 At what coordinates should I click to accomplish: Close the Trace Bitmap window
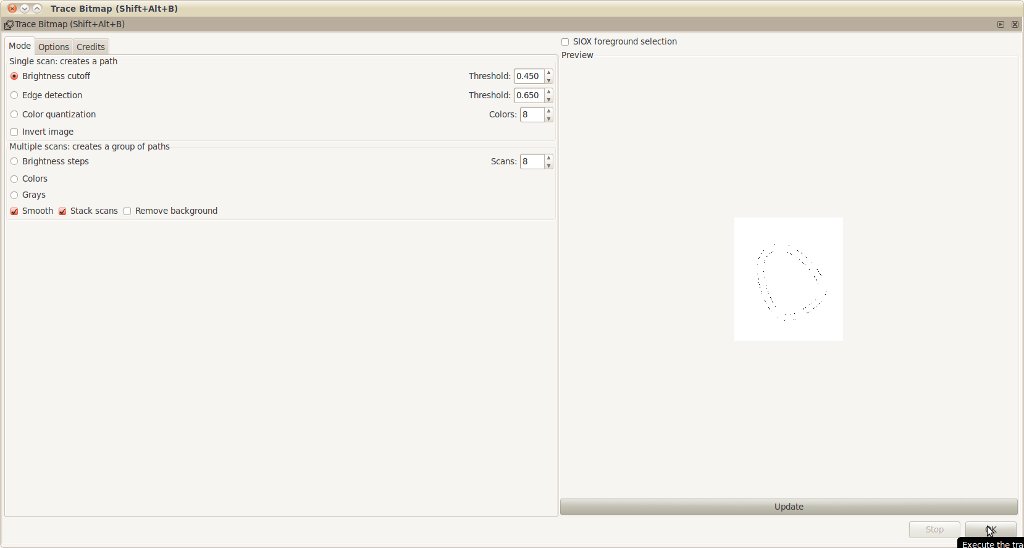[12, 8]
